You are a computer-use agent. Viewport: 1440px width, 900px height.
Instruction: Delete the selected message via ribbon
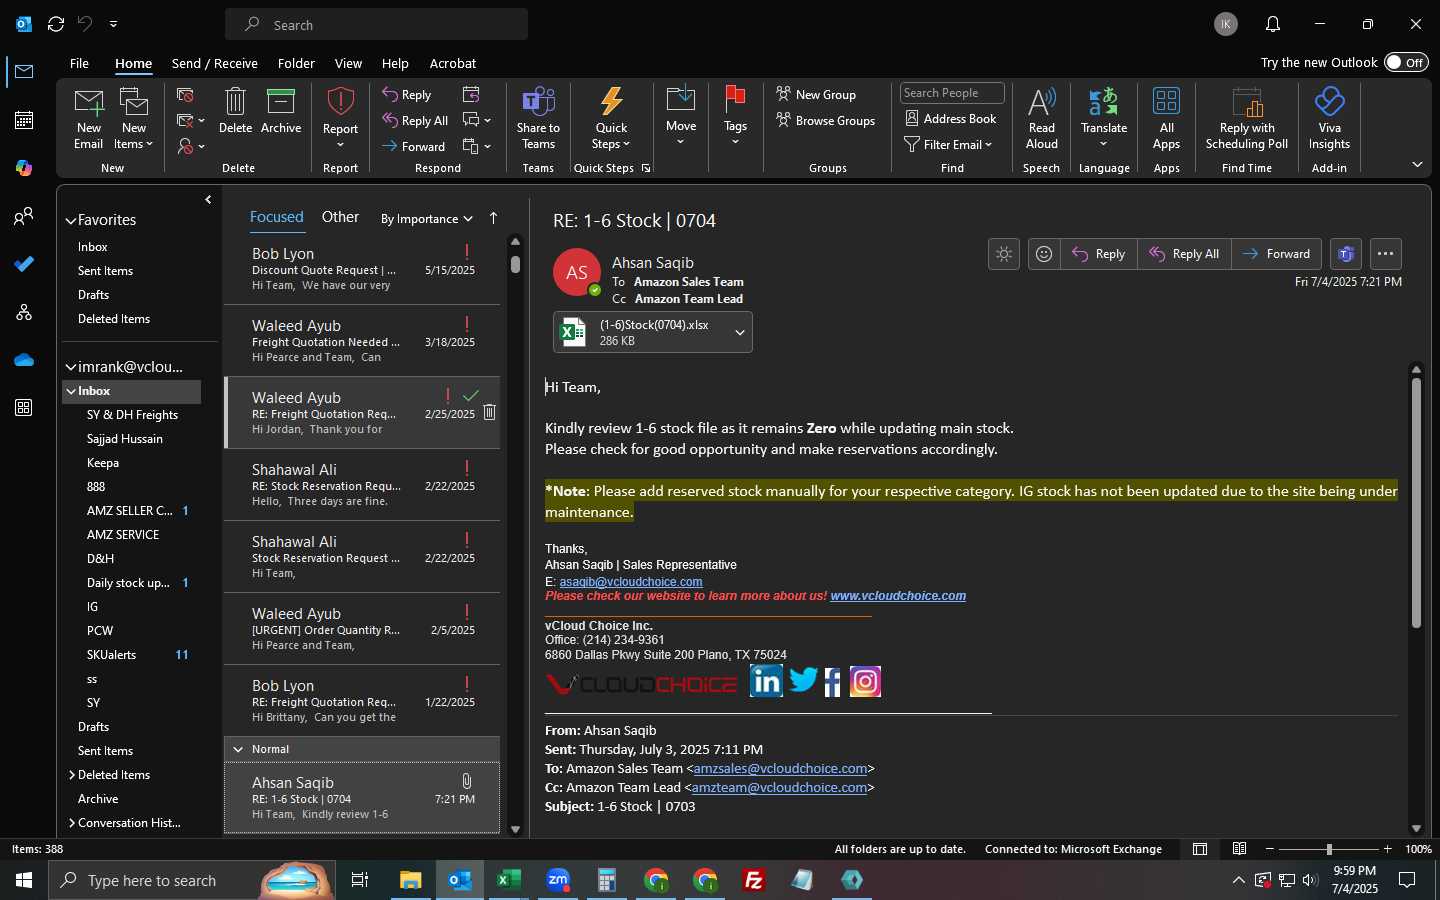point(235,111)
